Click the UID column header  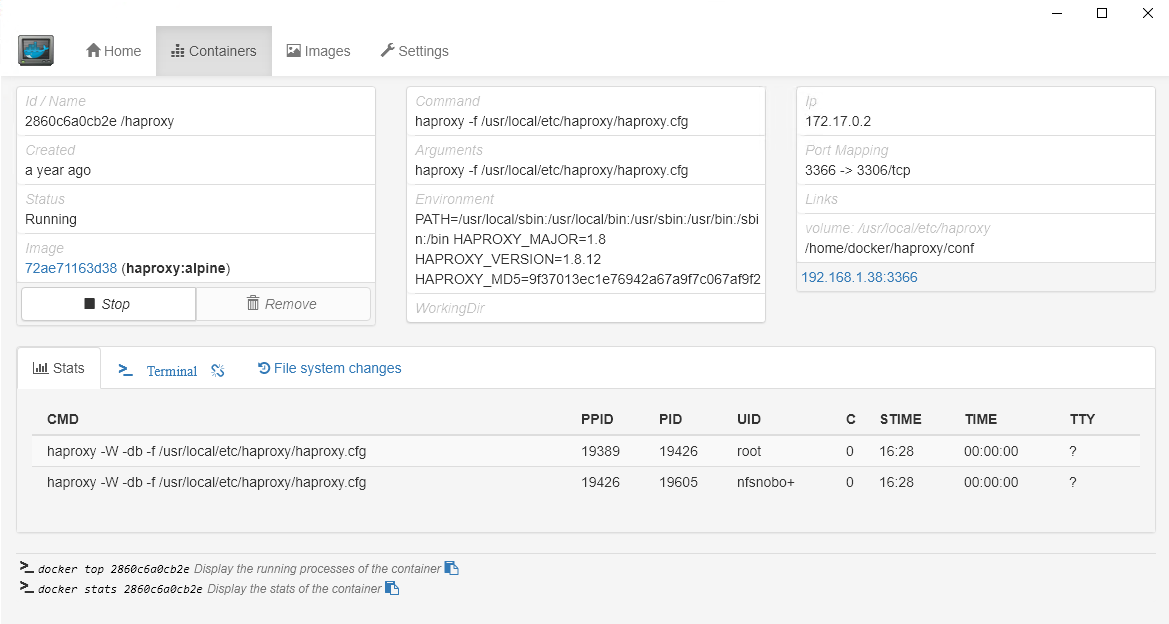(749, 419)
